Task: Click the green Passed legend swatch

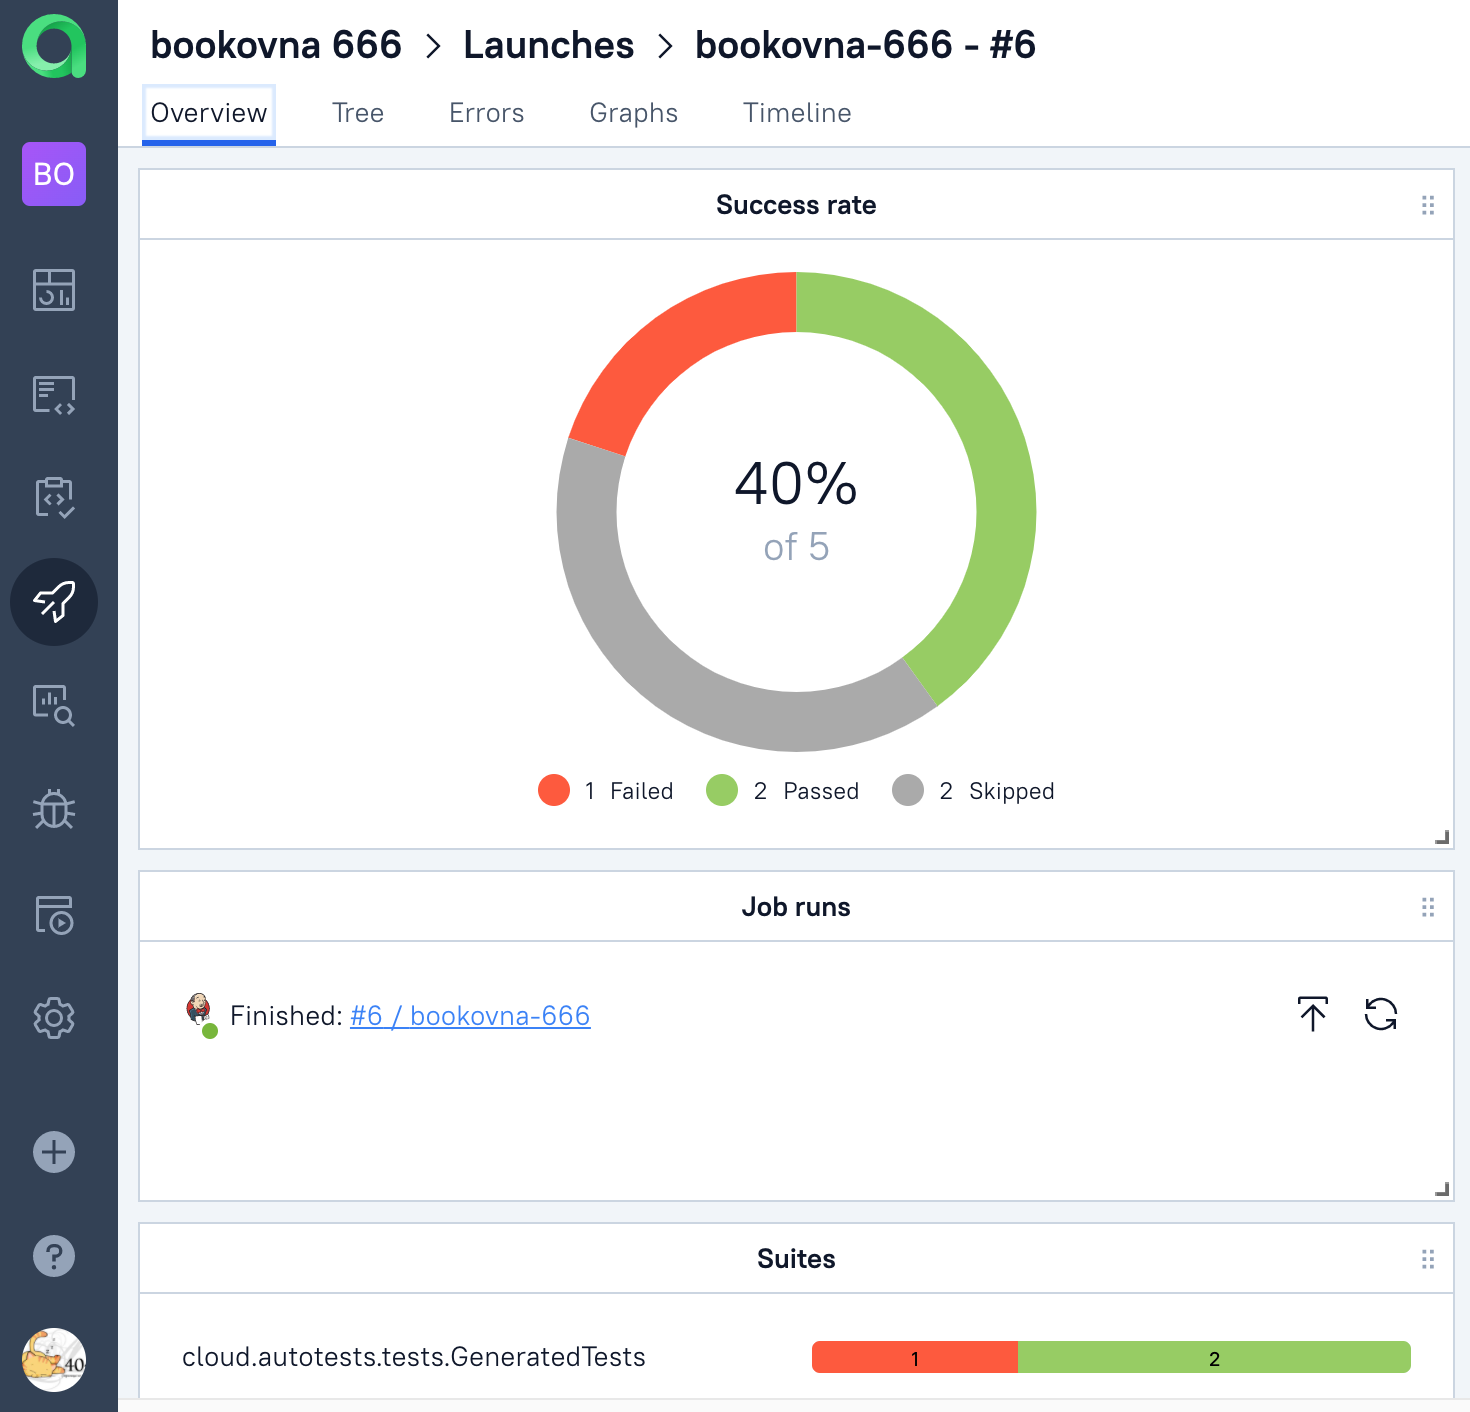Action: (x=722, y=790)
